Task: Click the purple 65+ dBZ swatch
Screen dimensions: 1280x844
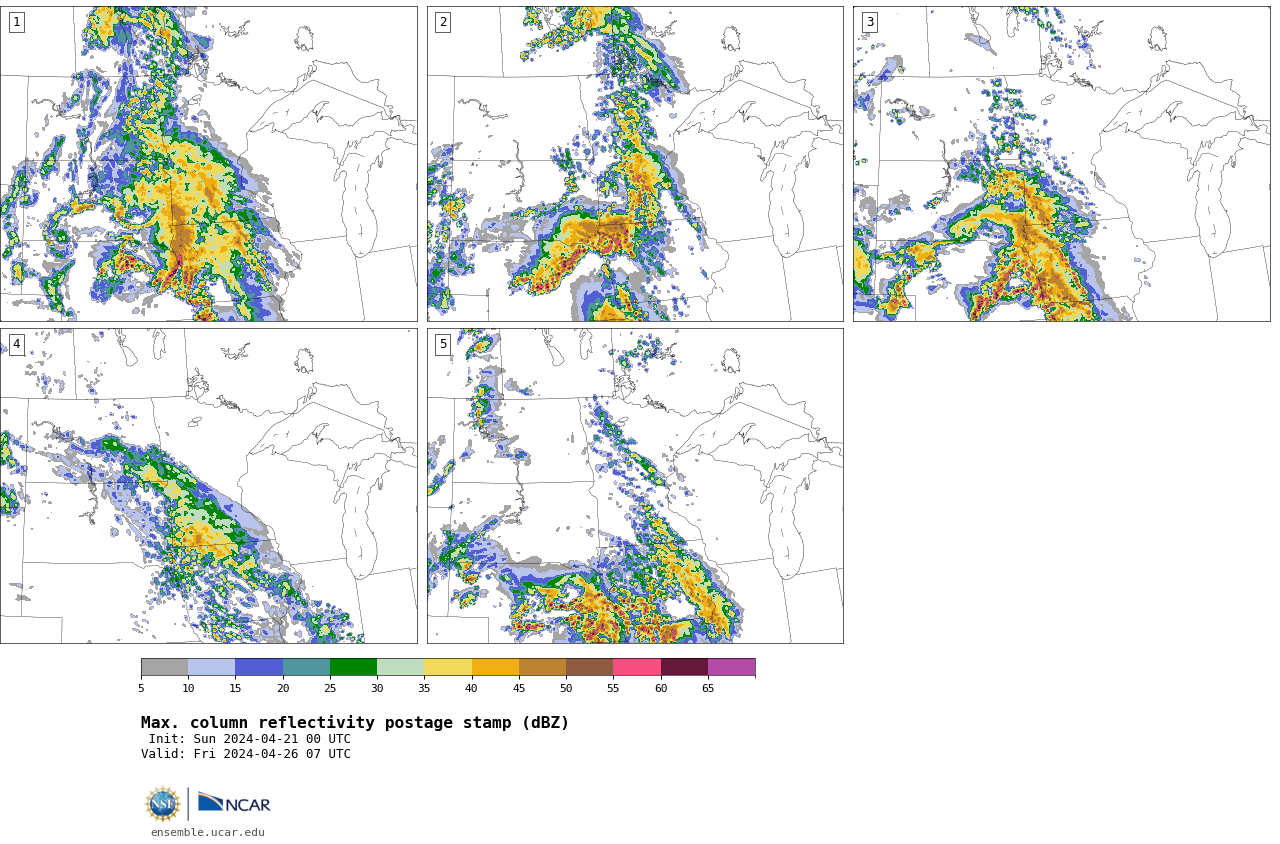Action: pyautogui.click(x=732, y=667)
